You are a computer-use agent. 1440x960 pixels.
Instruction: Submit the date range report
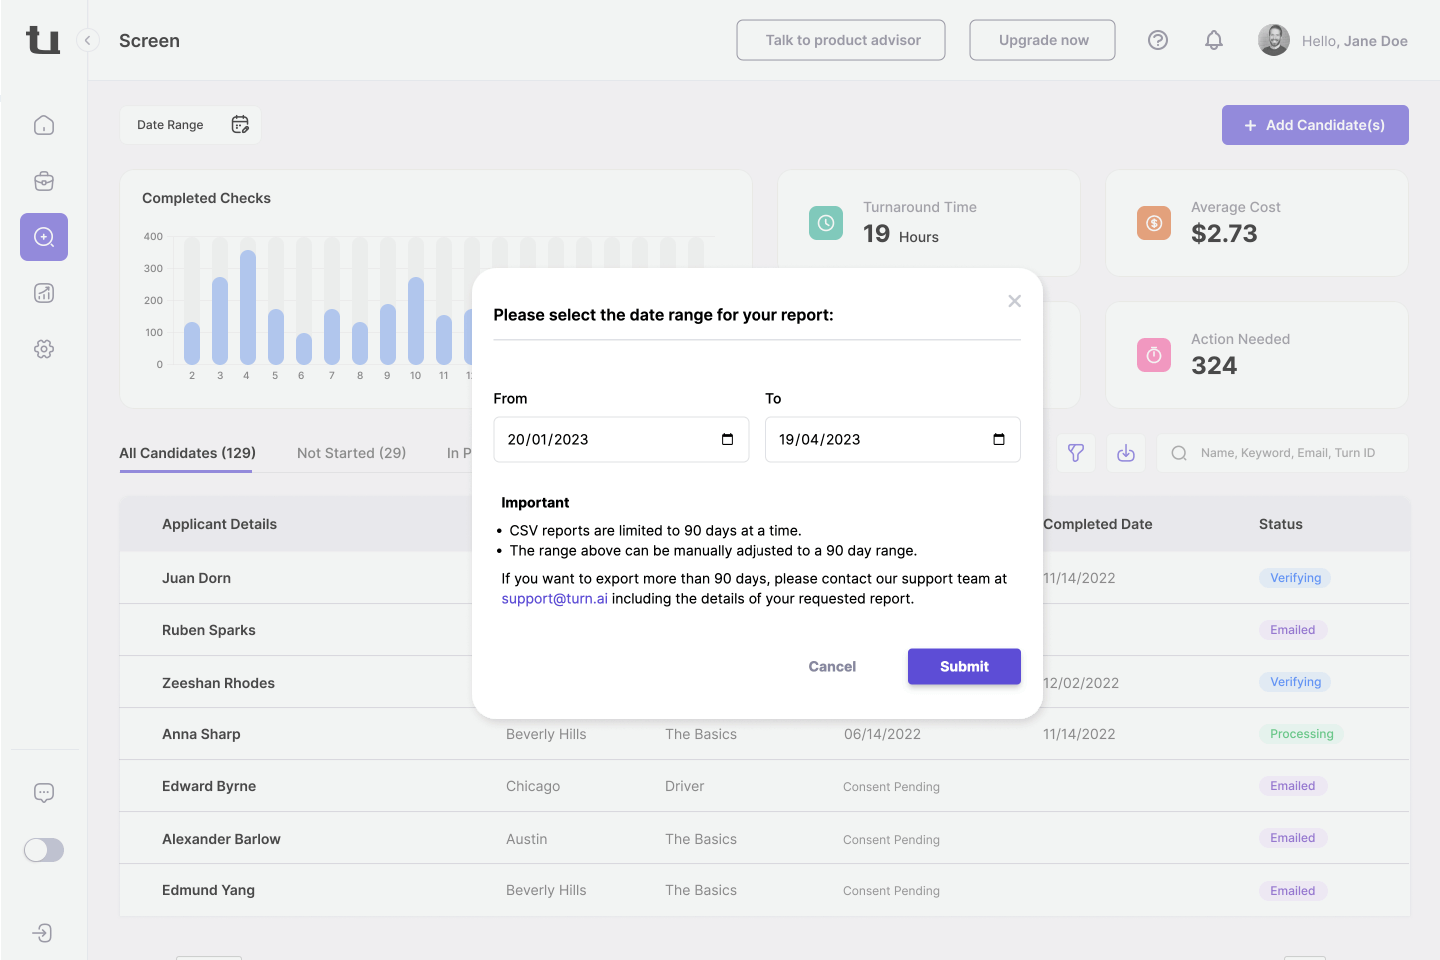coord(963,667)
